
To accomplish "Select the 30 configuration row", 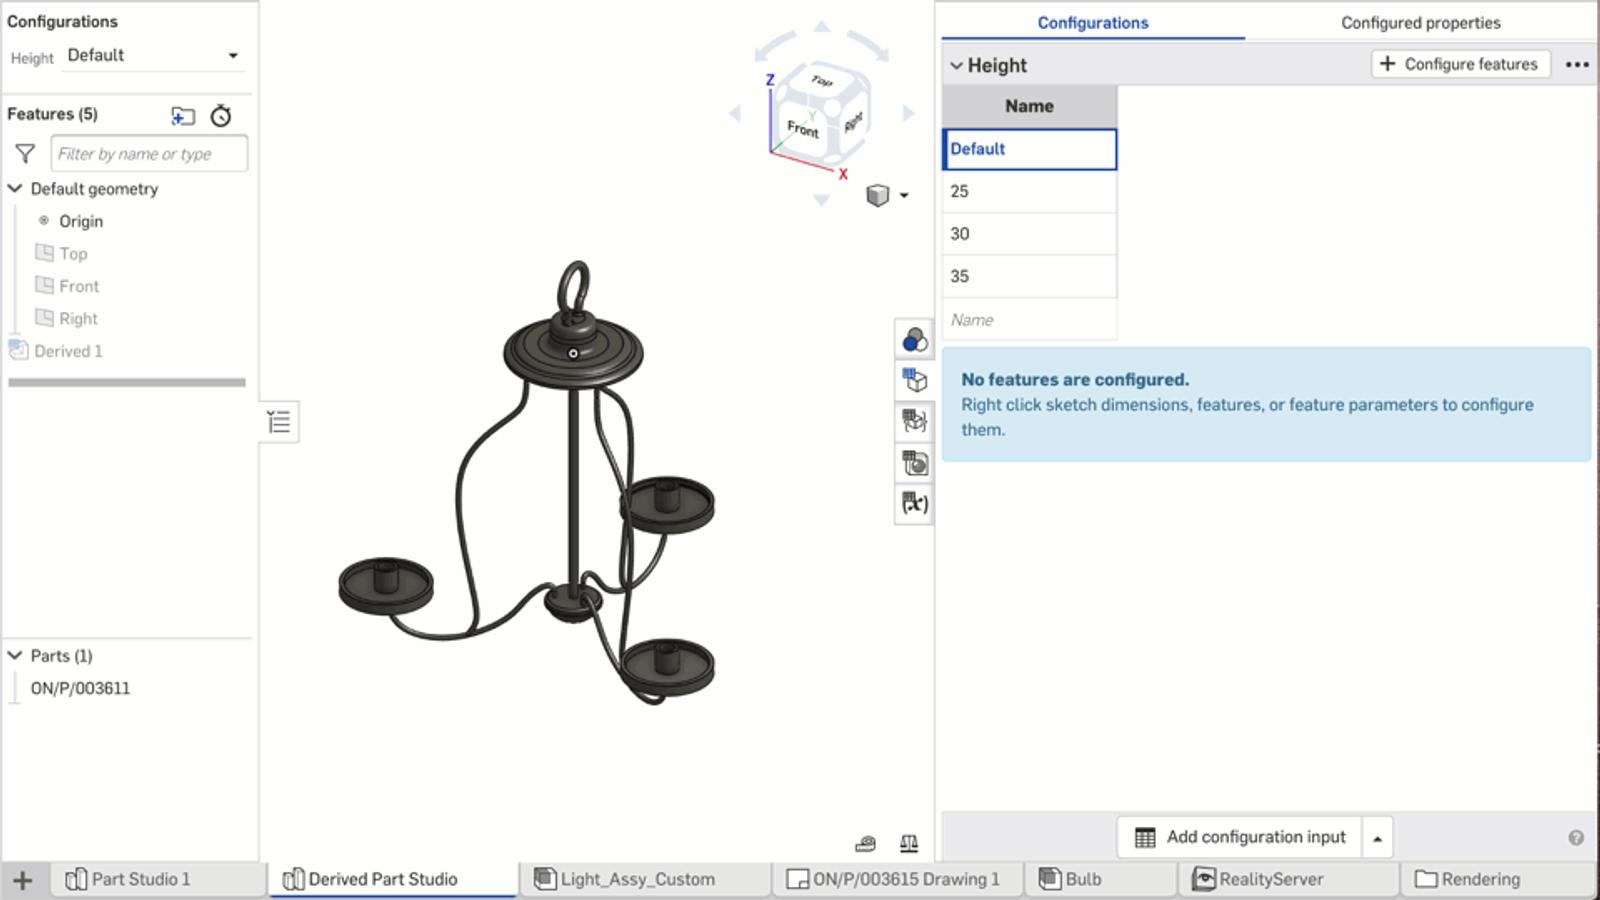I will pos(1029,234).
